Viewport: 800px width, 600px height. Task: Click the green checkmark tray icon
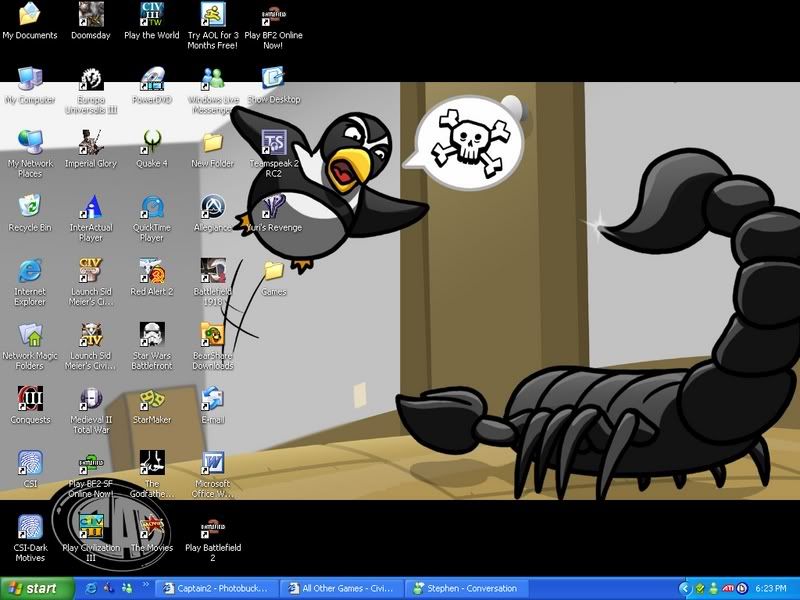[700, 588]
